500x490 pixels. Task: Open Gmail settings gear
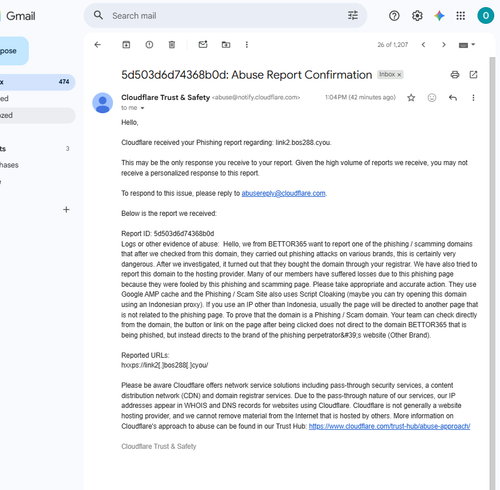pyautogui.click(x=417, y=16)
